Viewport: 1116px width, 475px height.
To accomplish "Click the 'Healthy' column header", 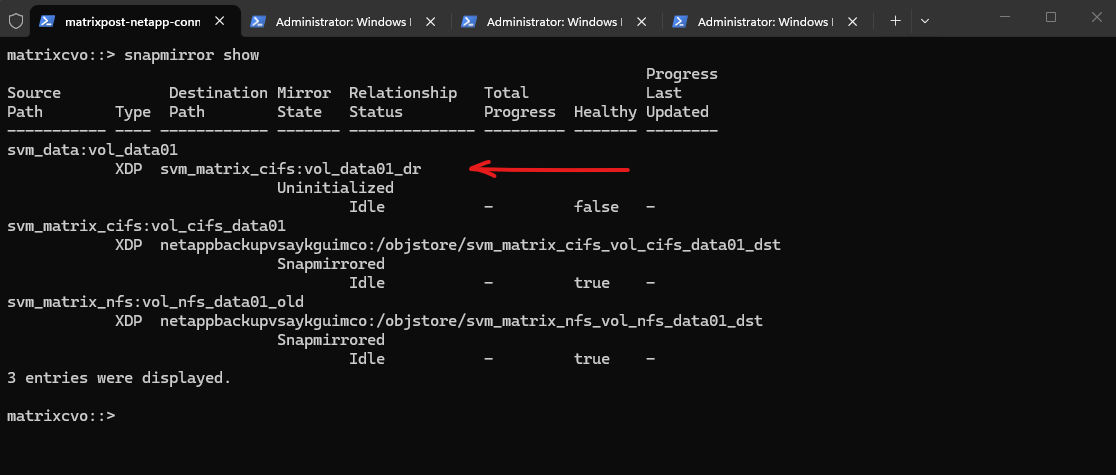I will [605, 112].
